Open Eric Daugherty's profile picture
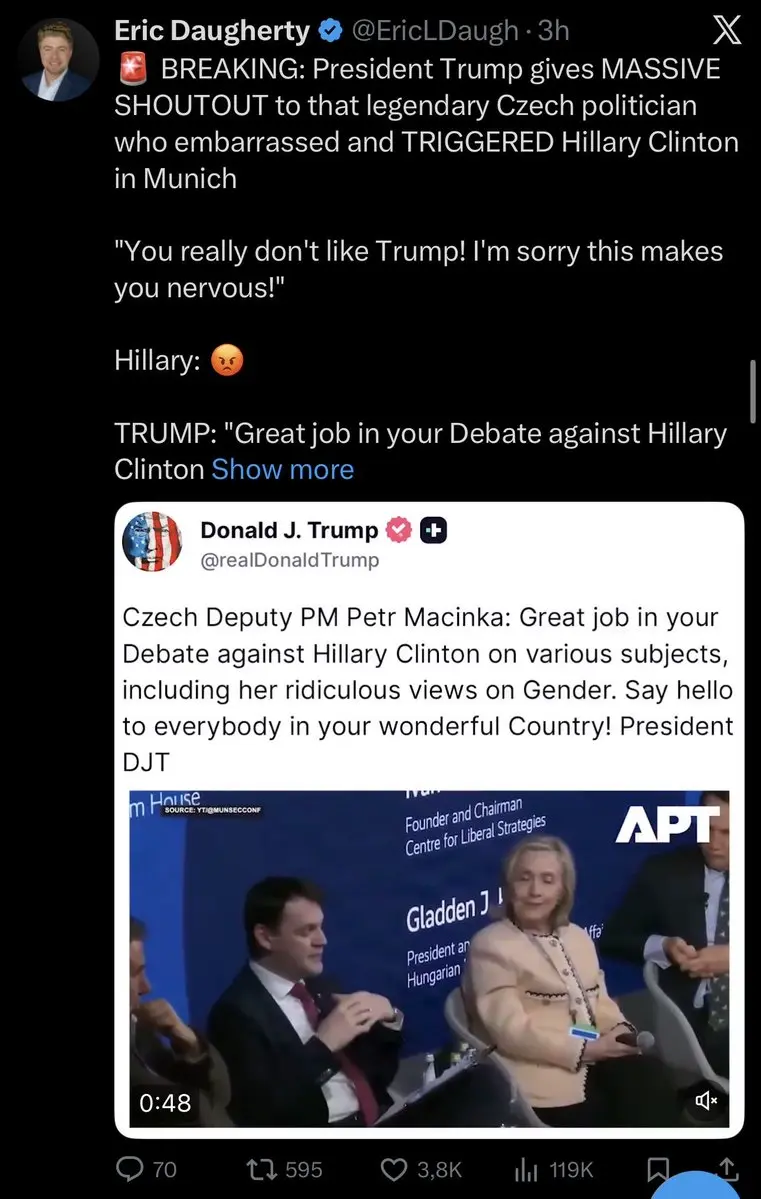This screenshot has height=1199, width=761. [60, 61]
